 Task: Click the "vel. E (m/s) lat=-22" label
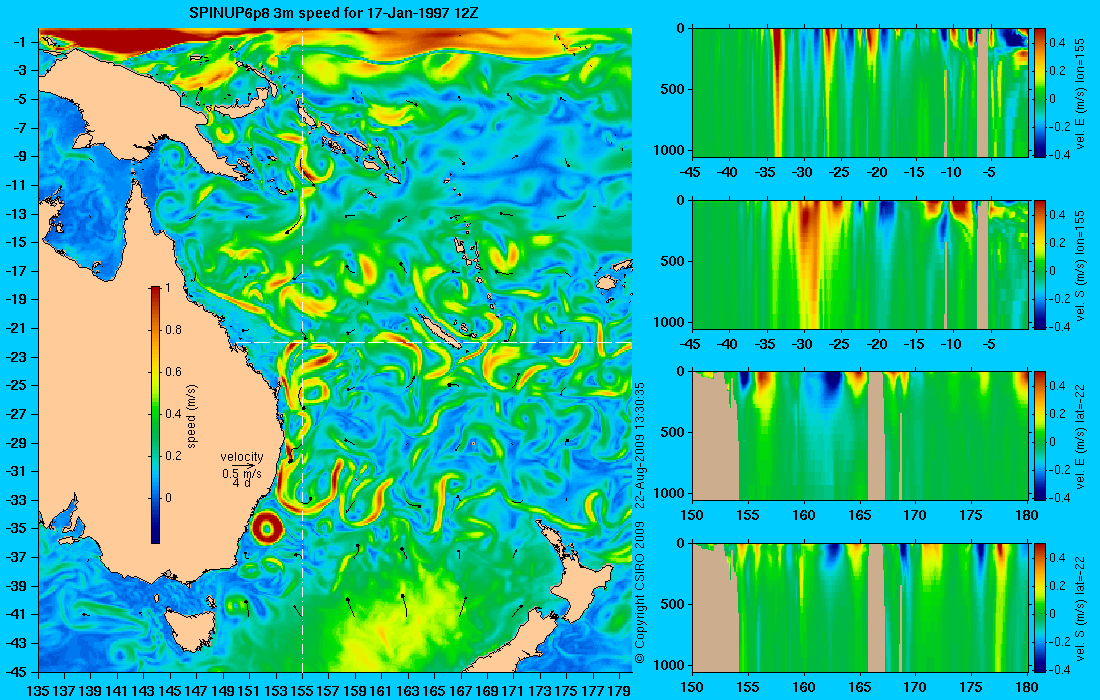(x=1079, y=436)
